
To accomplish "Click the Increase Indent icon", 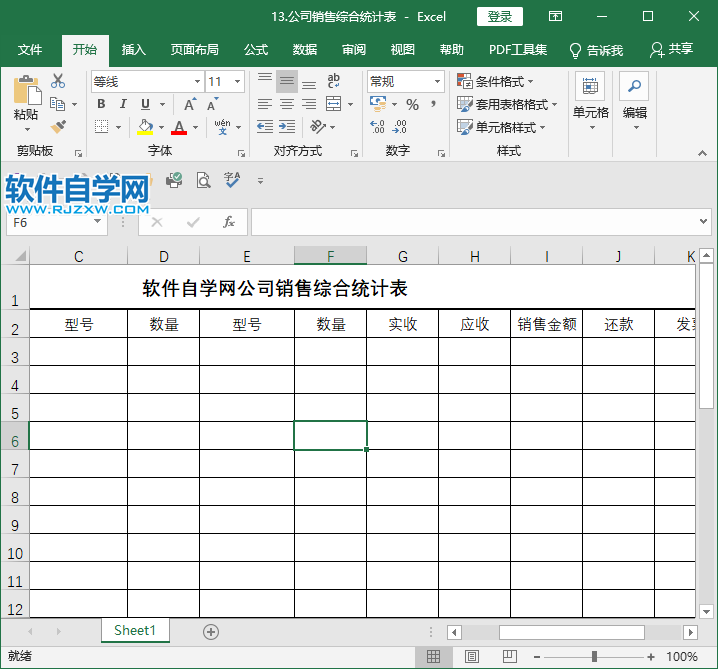I will 287,126.
